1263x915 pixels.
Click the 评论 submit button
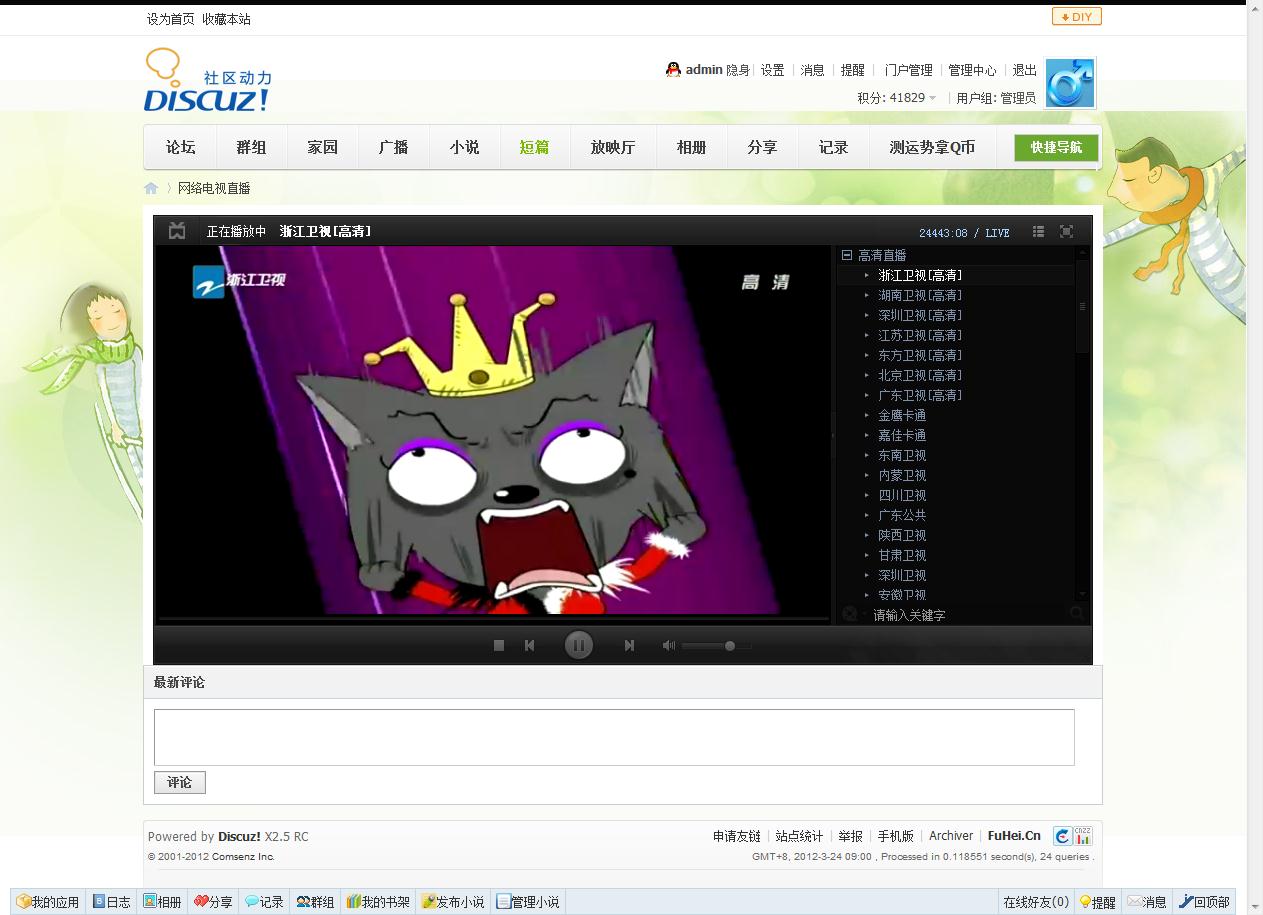[180, 782]
